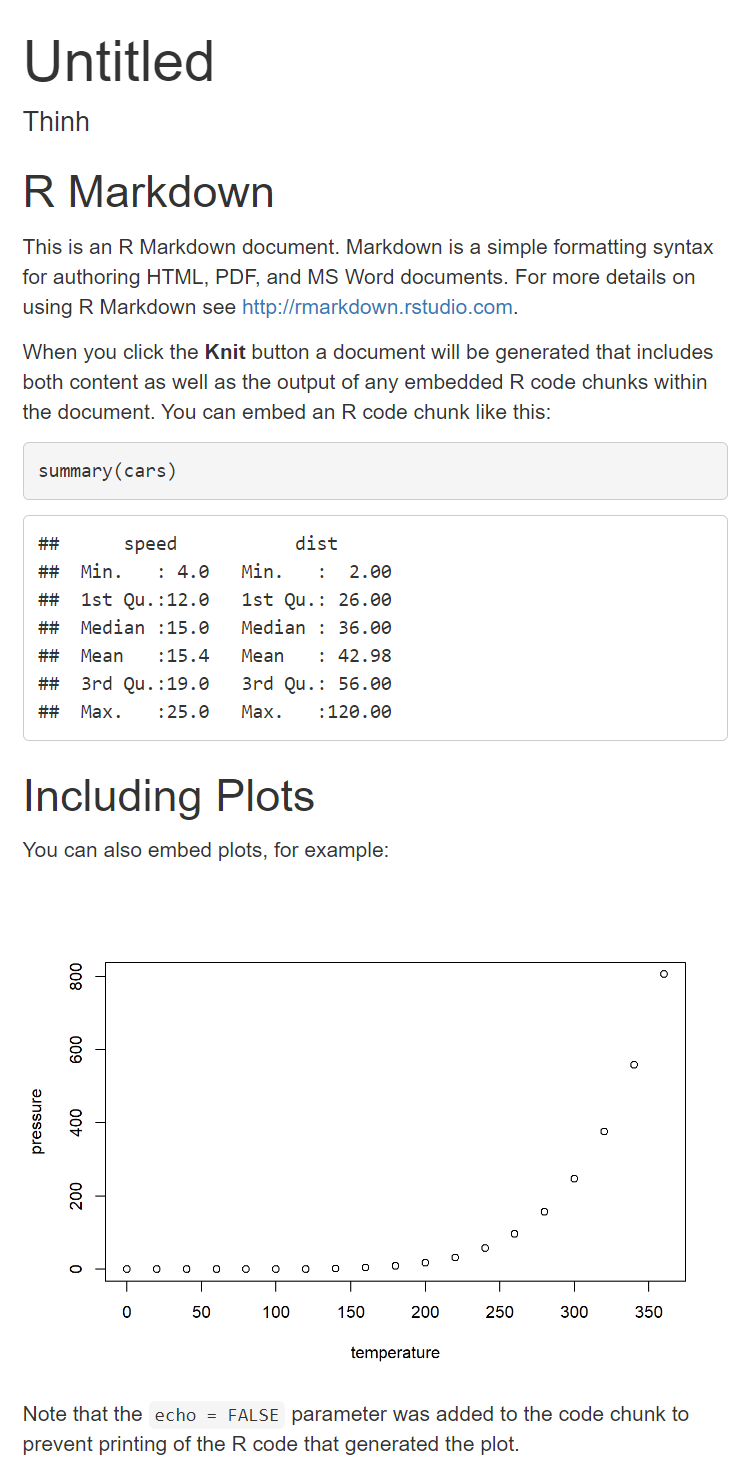Click the 350 tick label on x-axis

point(648,1311)
